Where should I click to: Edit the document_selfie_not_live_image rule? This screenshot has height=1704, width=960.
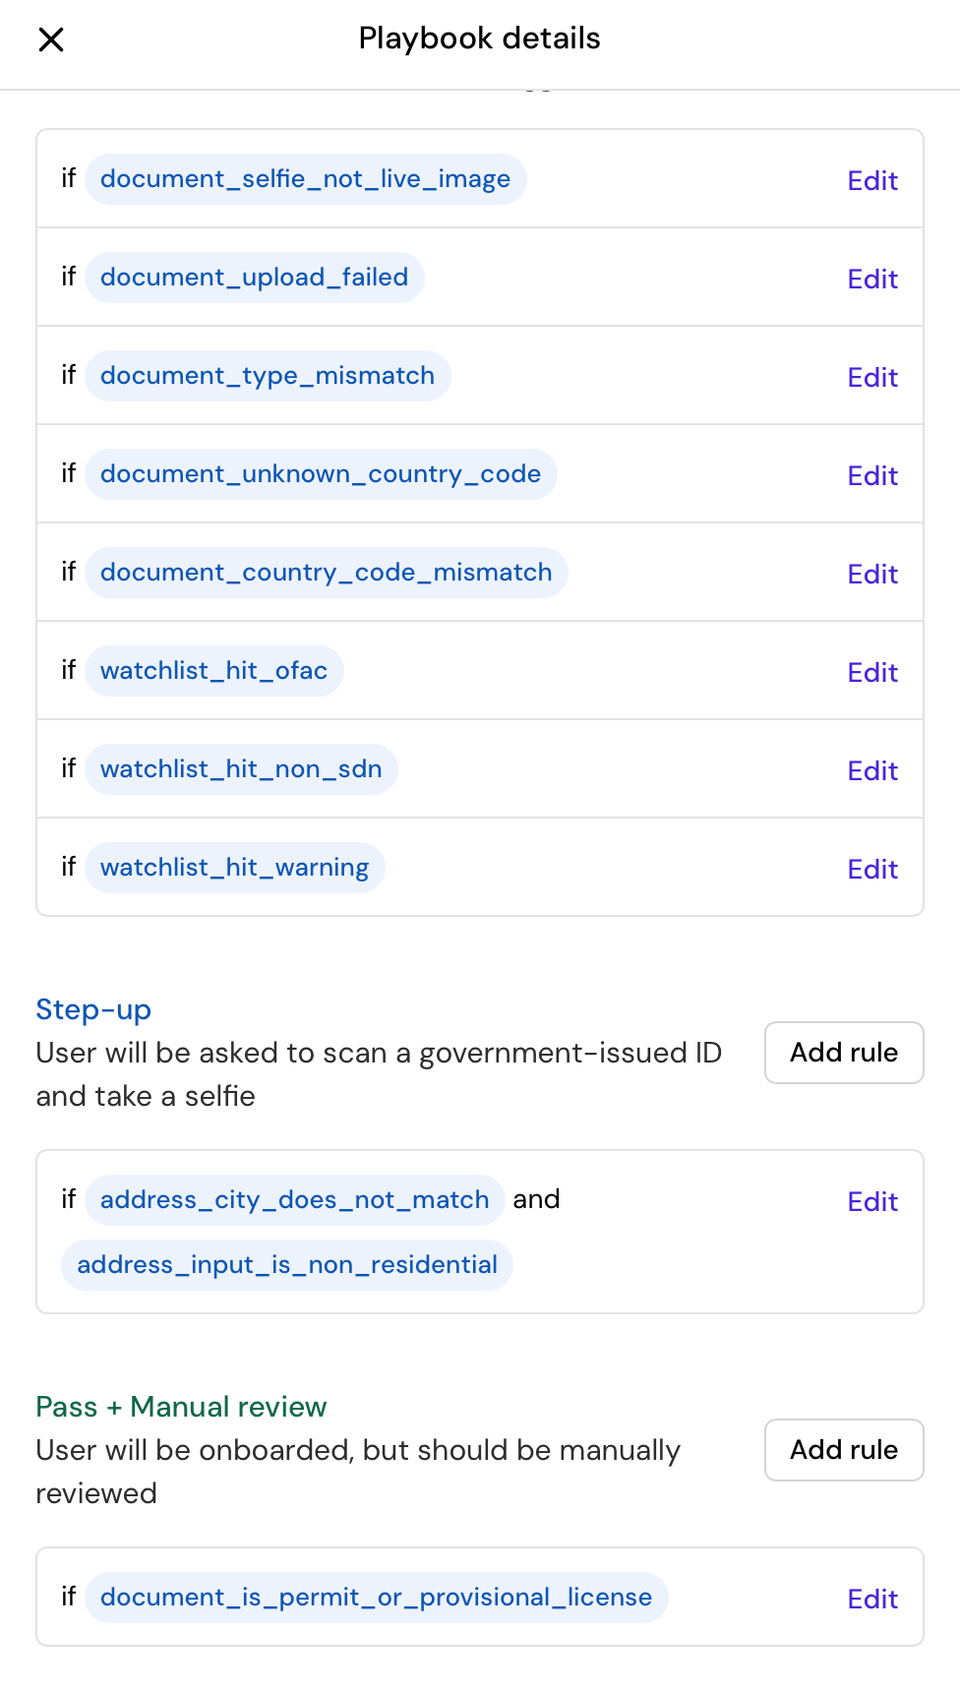coord(871,180)
